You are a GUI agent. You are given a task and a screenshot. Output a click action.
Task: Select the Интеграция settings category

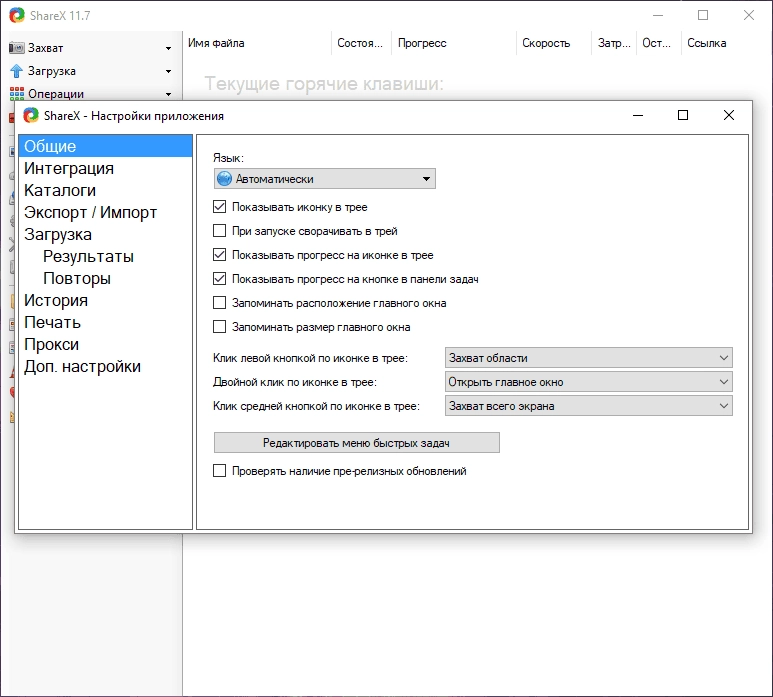[x=105, y=168]
